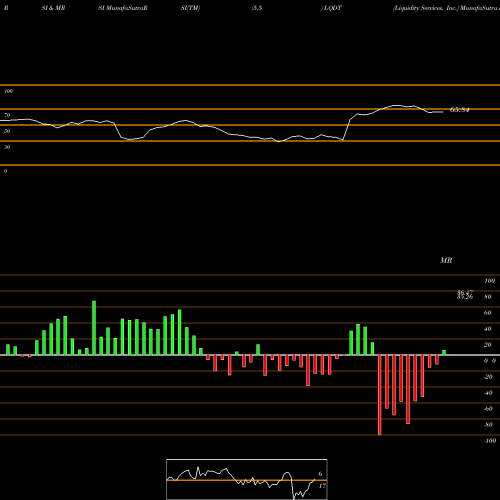Click the 'SI & MR' header text
Viewport: 500px width, 500px height.
point(53,8)
